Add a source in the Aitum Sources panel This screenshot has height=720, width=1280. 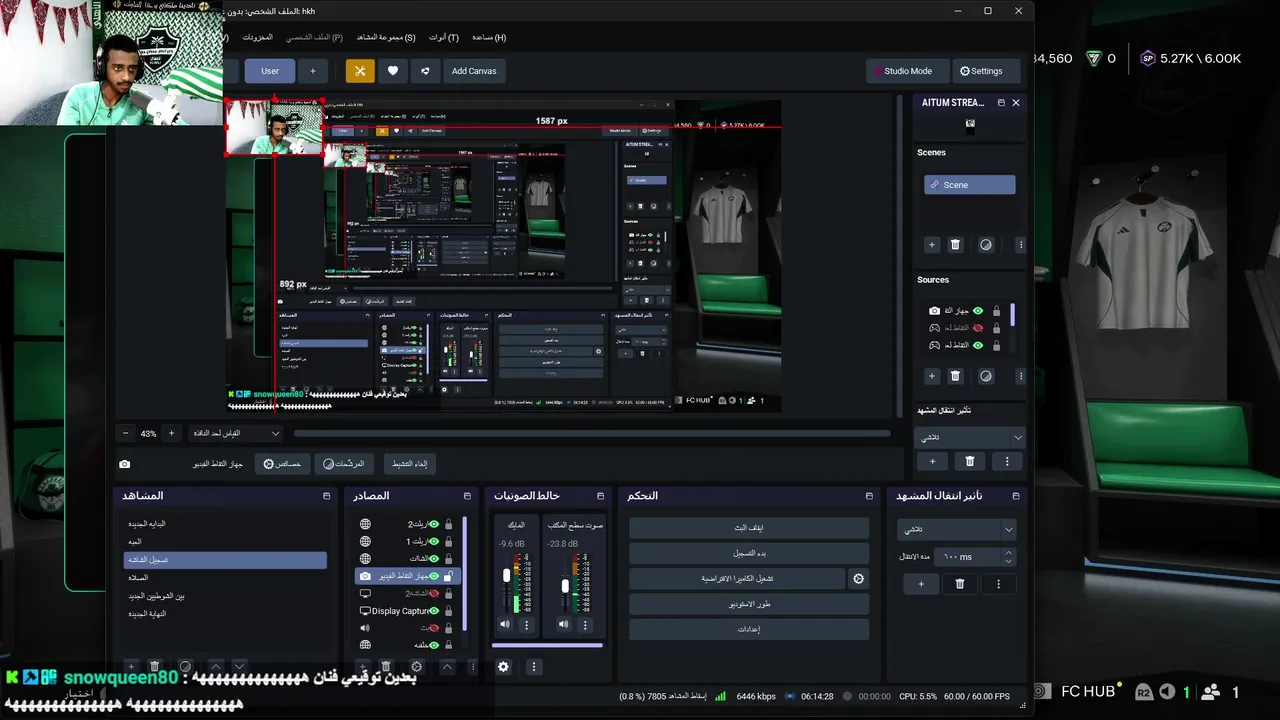[x=932, y=376]
